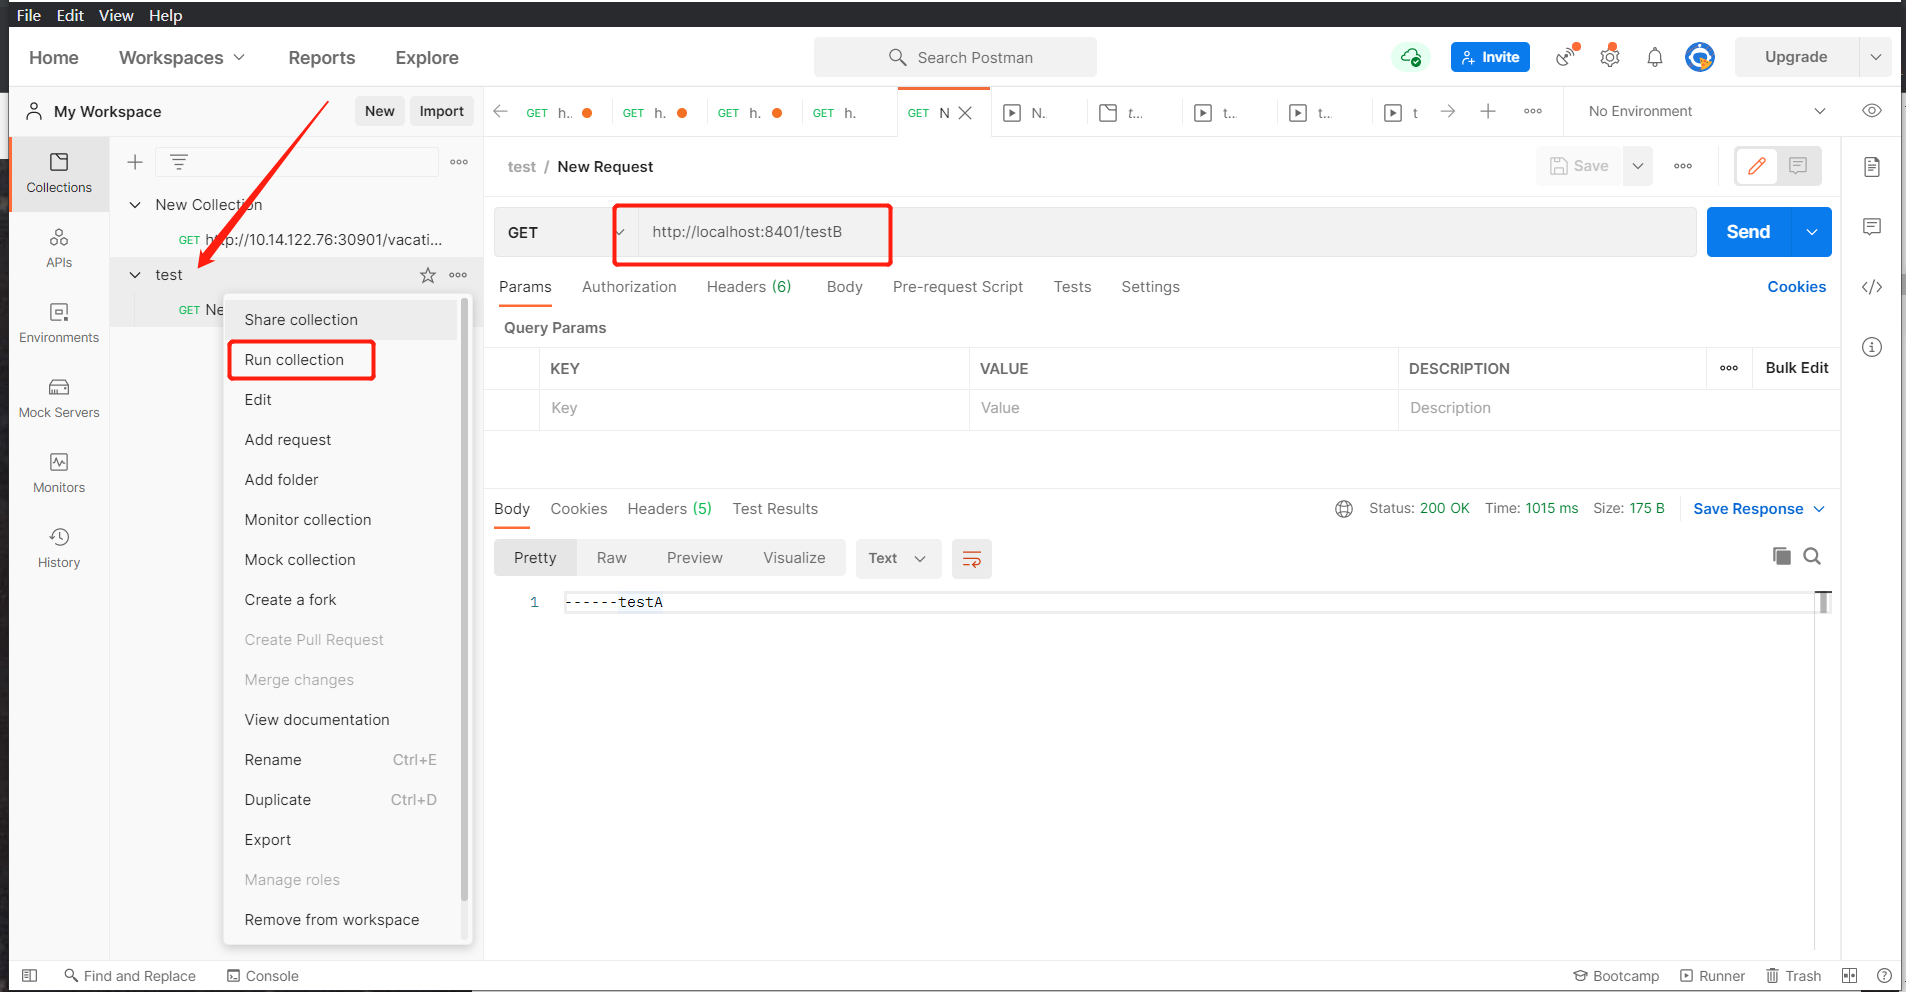Open the HTTP method GET dropdown

pos(566,232)
